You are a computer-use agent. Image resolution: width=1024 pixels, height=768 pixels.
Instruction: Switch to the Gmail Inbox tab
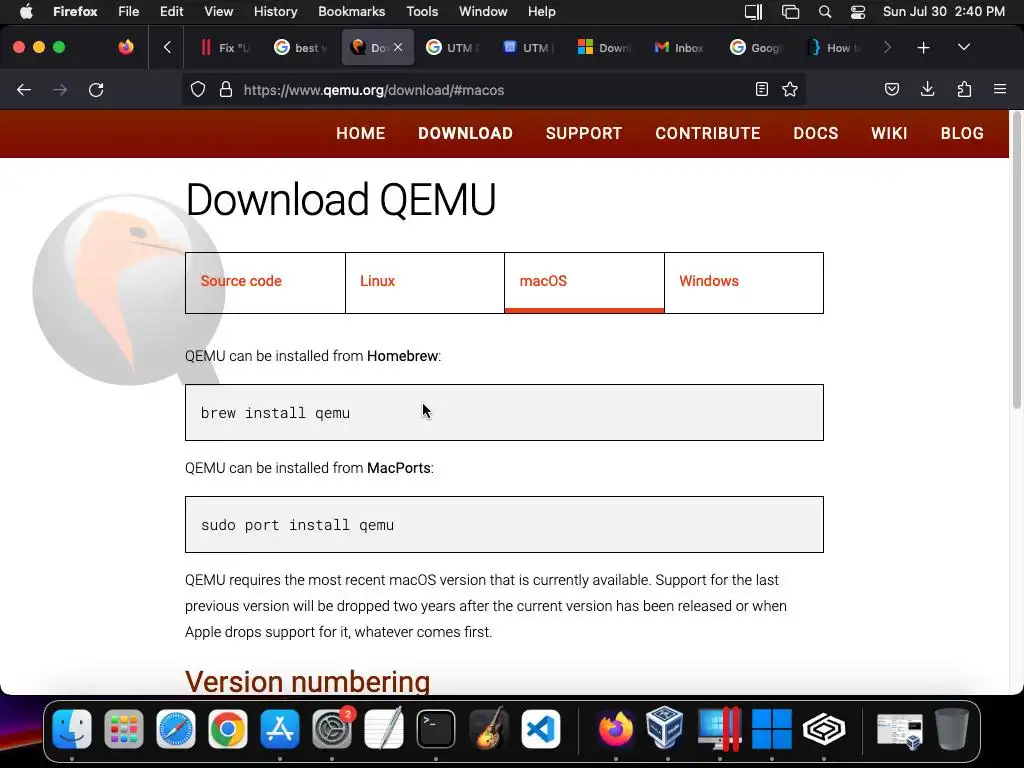tap(680, 47)
